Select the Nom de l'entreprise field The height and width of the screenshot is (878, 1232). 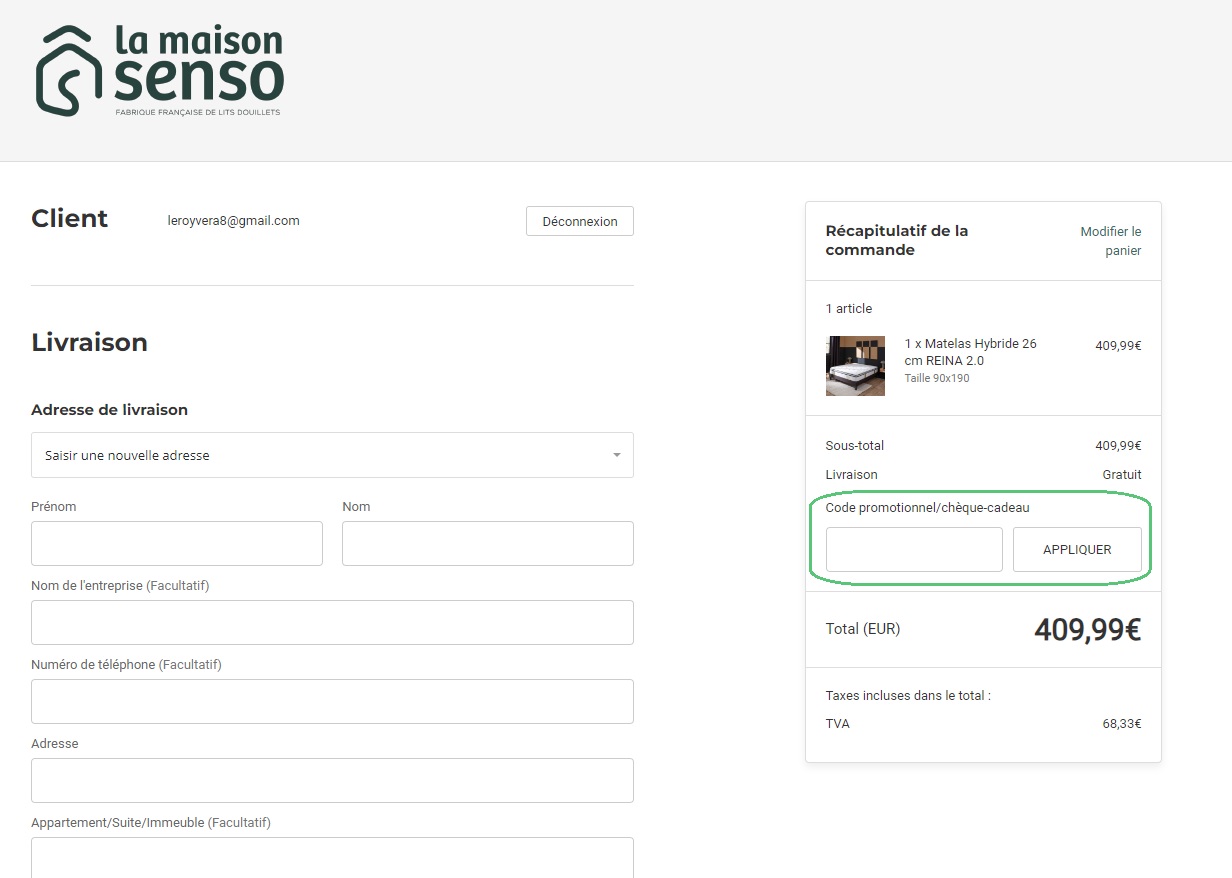point(332,622)
